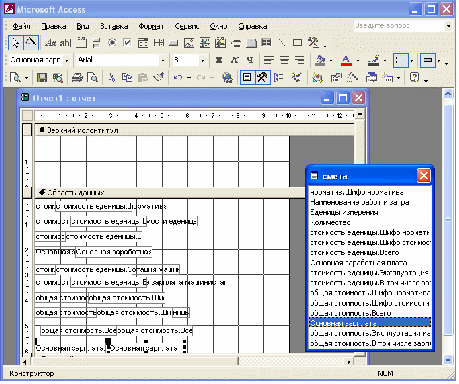Align text right
Screen dimensions: 459x384
pos(300,60)
